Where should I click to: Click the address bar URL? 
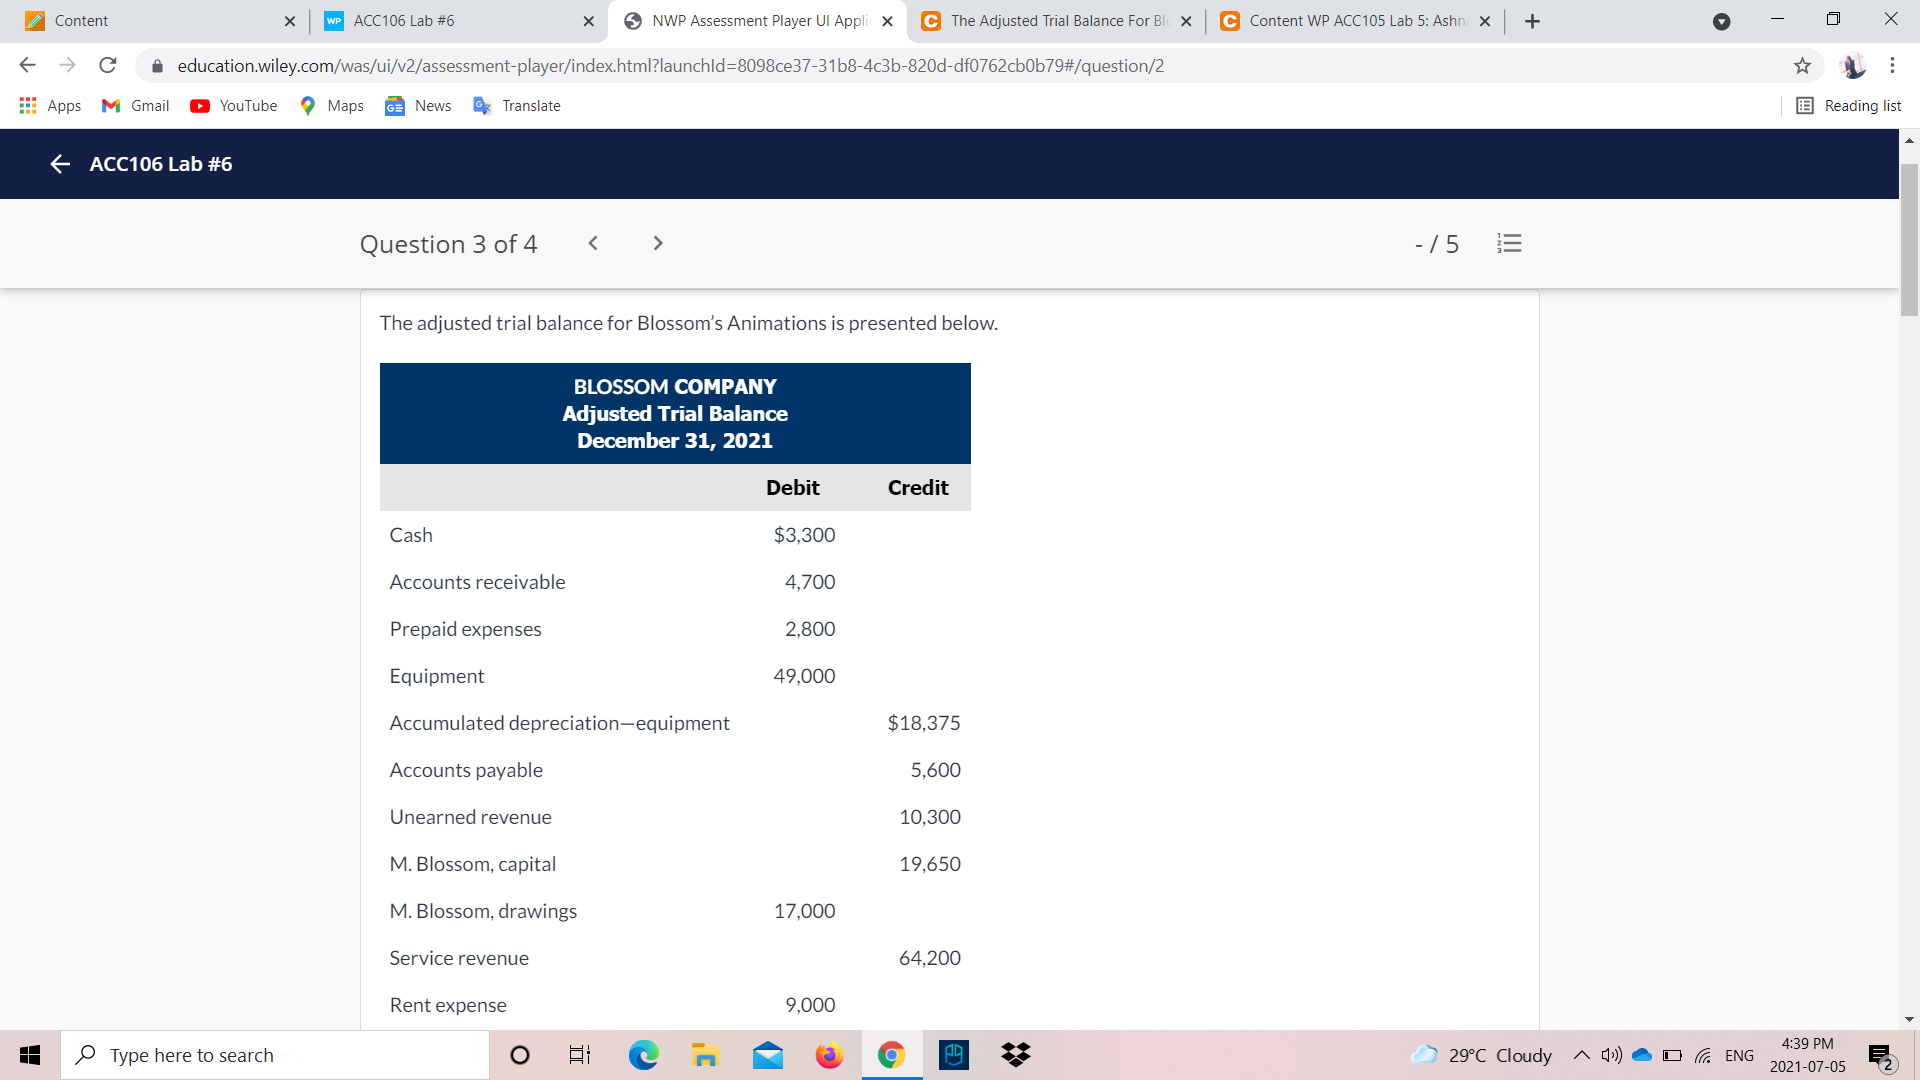pyautogui.click(x=670, y=66)
